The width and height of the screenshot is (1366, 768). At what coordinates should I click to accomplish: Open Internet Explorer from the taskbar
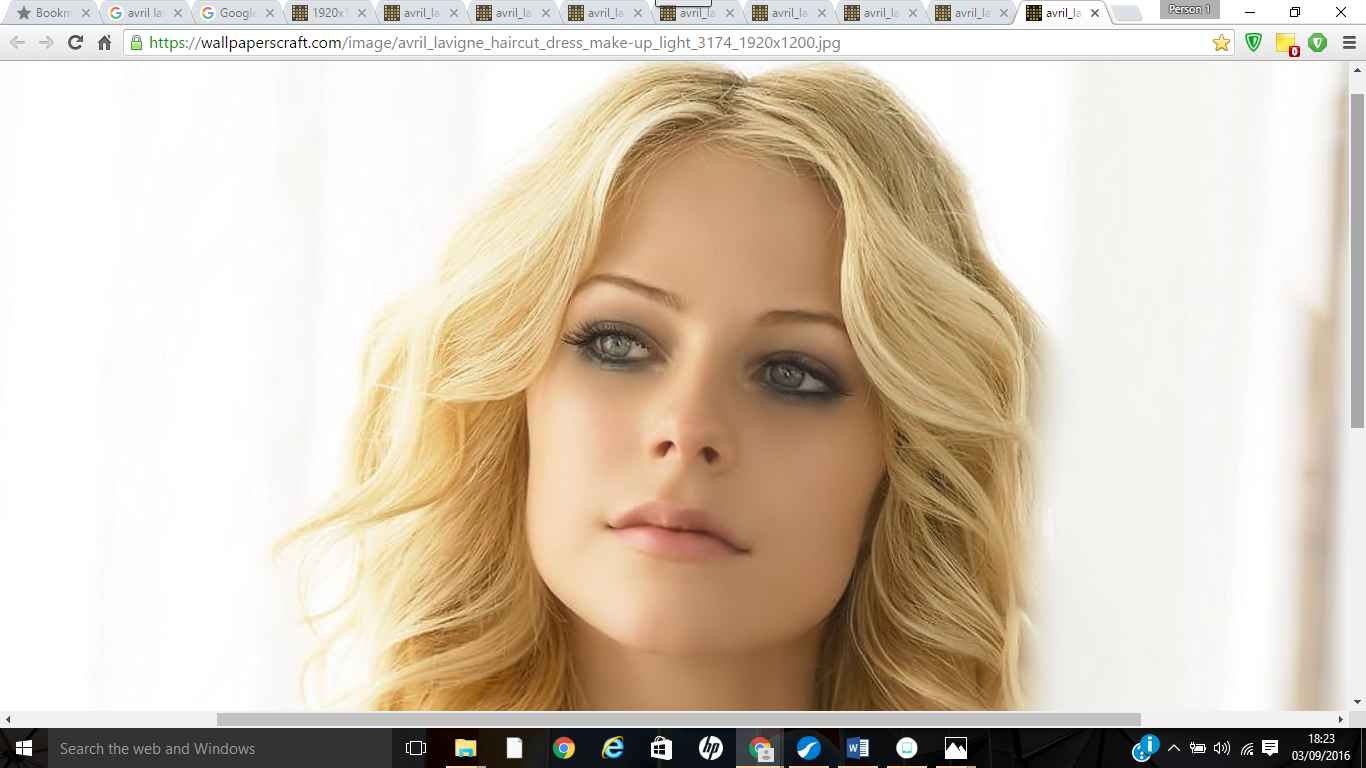pos(613,748)
